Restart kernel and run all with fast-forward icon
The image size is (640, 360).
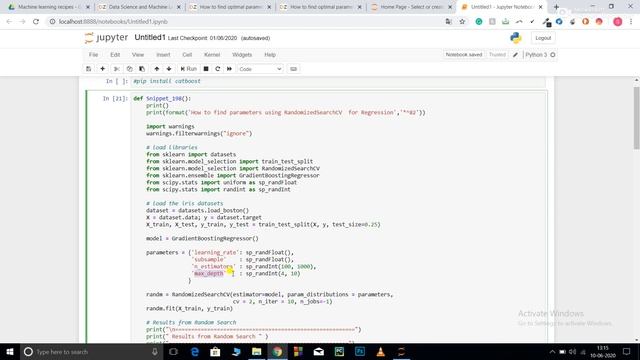point(229,69)
